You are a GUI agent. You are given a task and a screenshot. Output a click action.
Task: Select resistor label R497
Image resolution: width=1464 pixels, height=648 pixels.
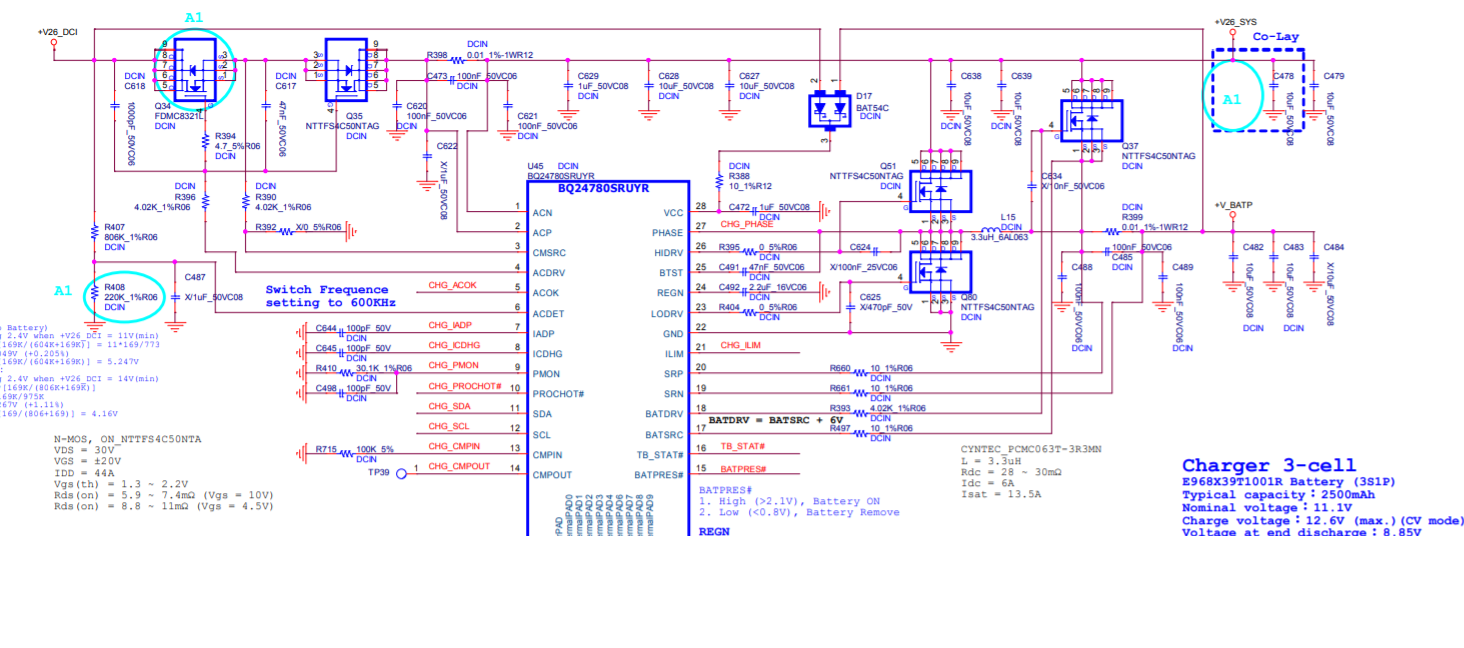click(x=840, y=428)
